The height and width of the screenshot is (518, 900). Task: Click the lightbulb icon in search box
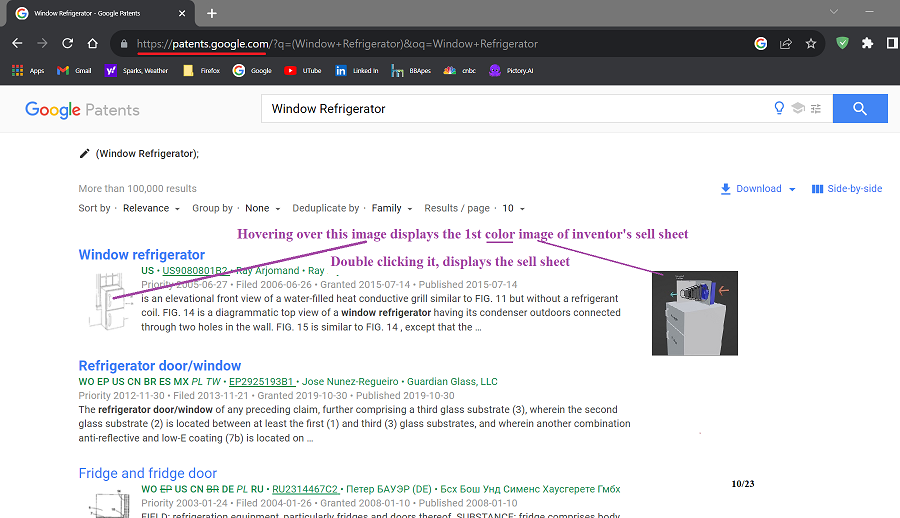pos(779,108)
